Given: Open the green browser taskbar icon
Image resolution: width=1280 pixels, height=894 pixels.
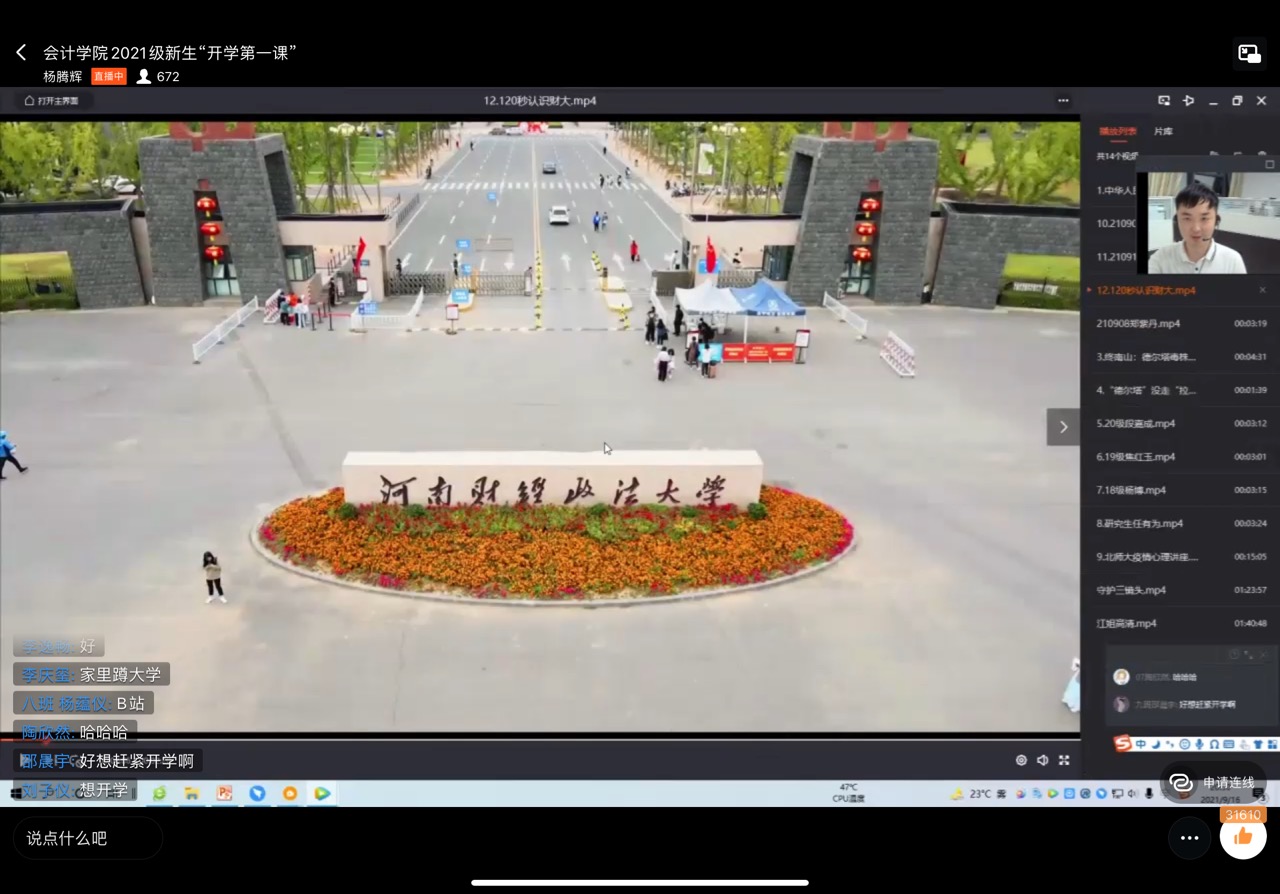Looking at the screenshot, I should pyautogui.click(x=159, y=793).
